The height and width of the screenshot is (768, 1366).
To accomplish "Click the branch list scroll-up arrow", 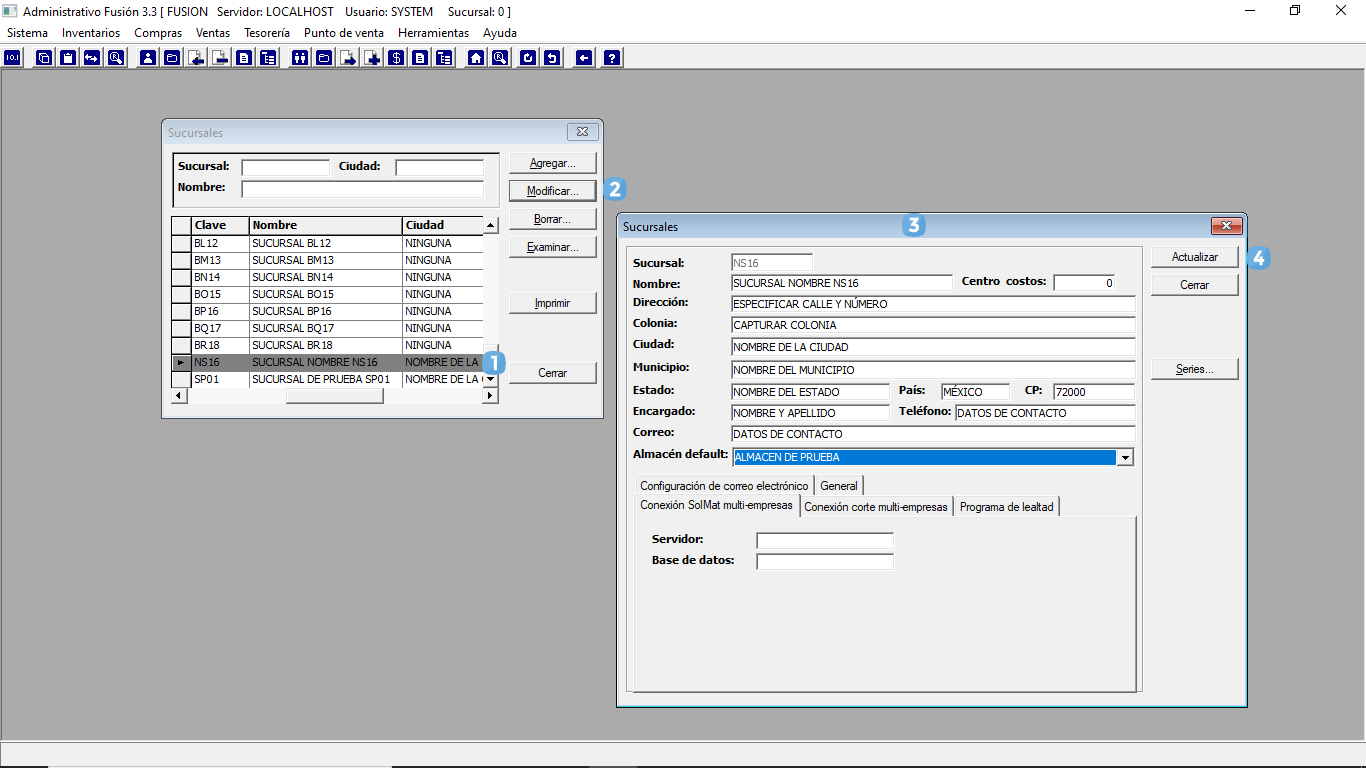I will point(490,226).
